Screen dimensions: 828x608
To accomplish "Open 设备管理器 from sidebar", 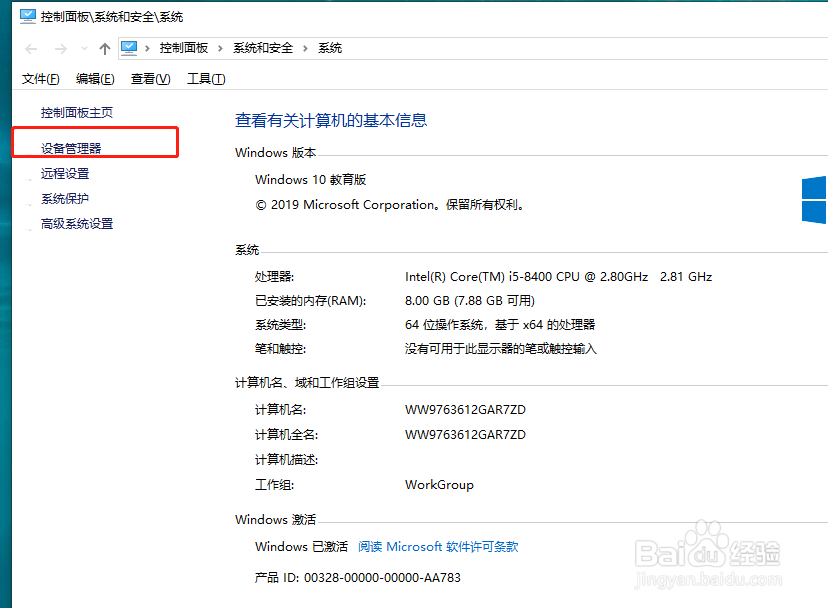I will (x=71, y=148).
